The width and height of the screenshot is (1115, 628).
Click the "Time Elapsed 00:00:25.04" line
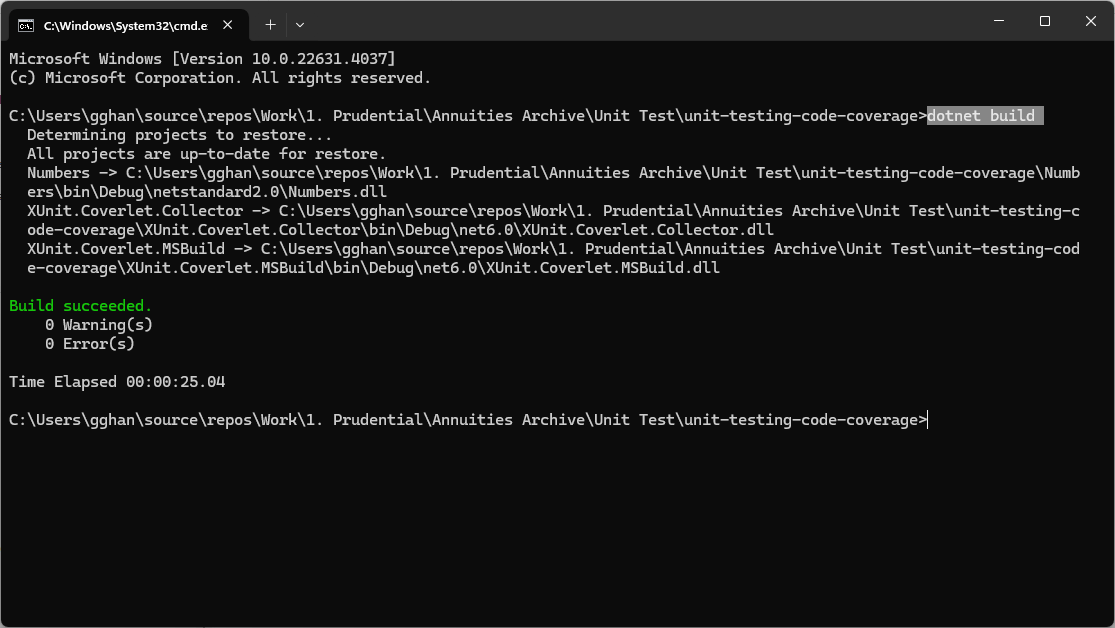[x=117, y=382]
